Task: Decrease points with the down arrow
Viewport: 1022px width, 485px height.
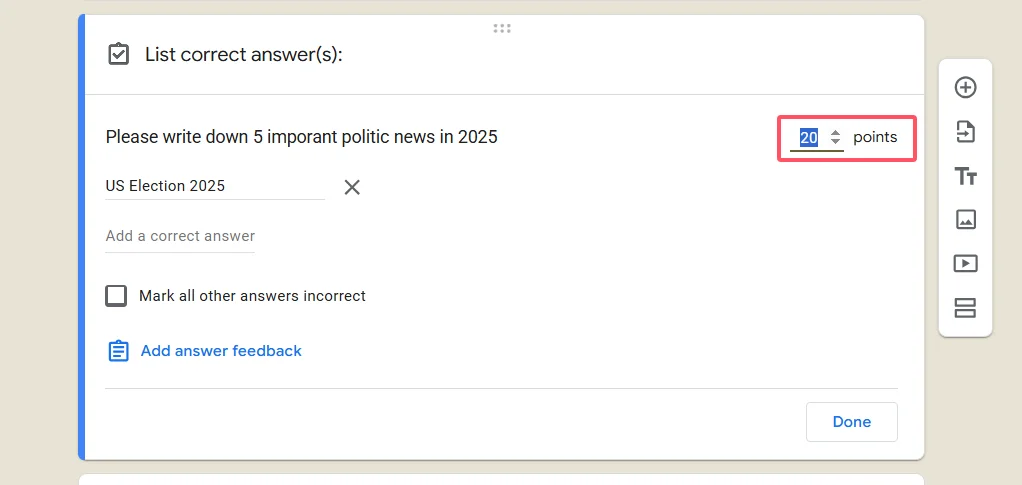Action: (836, 142)
